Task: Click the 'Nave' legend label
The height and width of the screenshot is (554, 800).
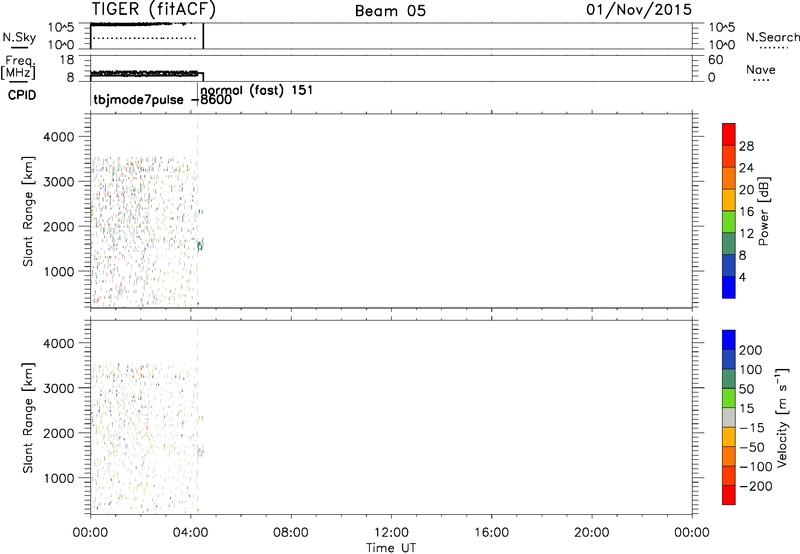Action: click(x=760, y=69)
